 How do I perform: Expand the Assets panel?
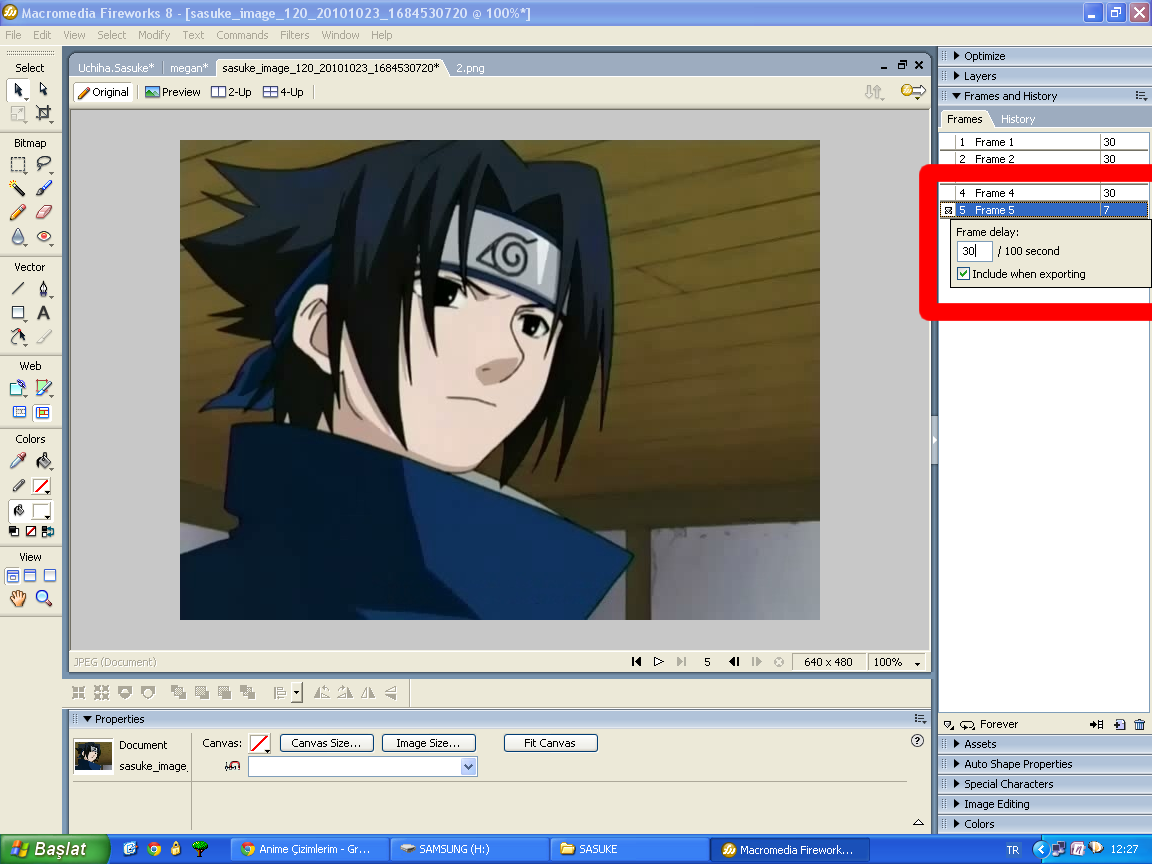click(x=957, y=744)
